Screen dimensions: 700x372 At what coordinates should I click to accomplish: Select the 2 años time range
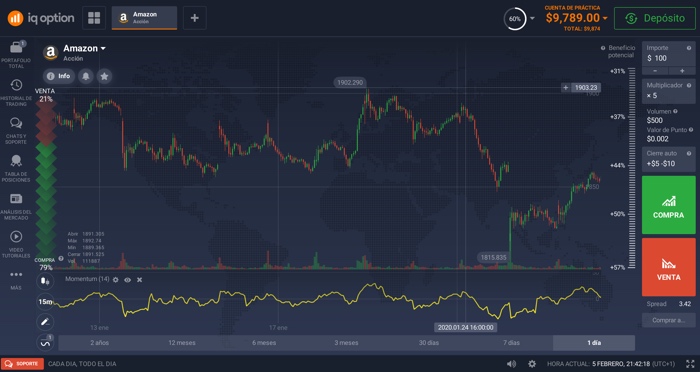100,343
